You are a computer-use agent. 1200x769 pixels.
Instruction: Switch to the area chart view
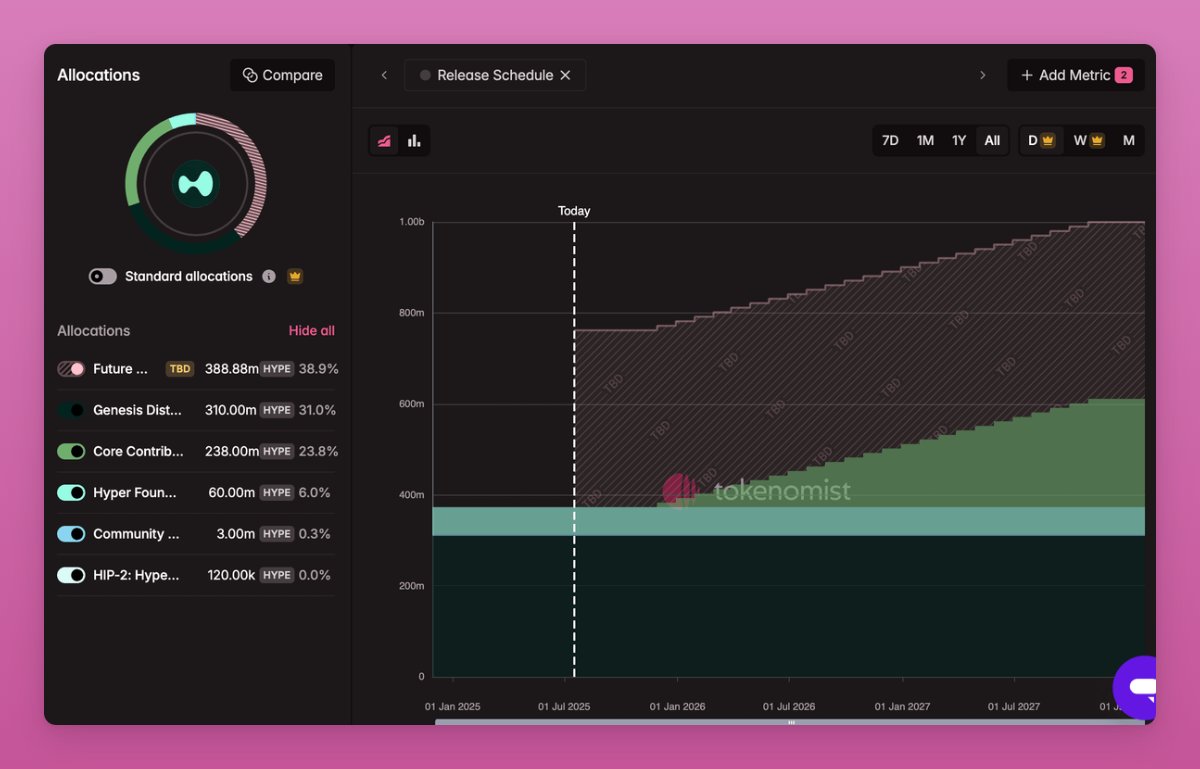point(384,141)
